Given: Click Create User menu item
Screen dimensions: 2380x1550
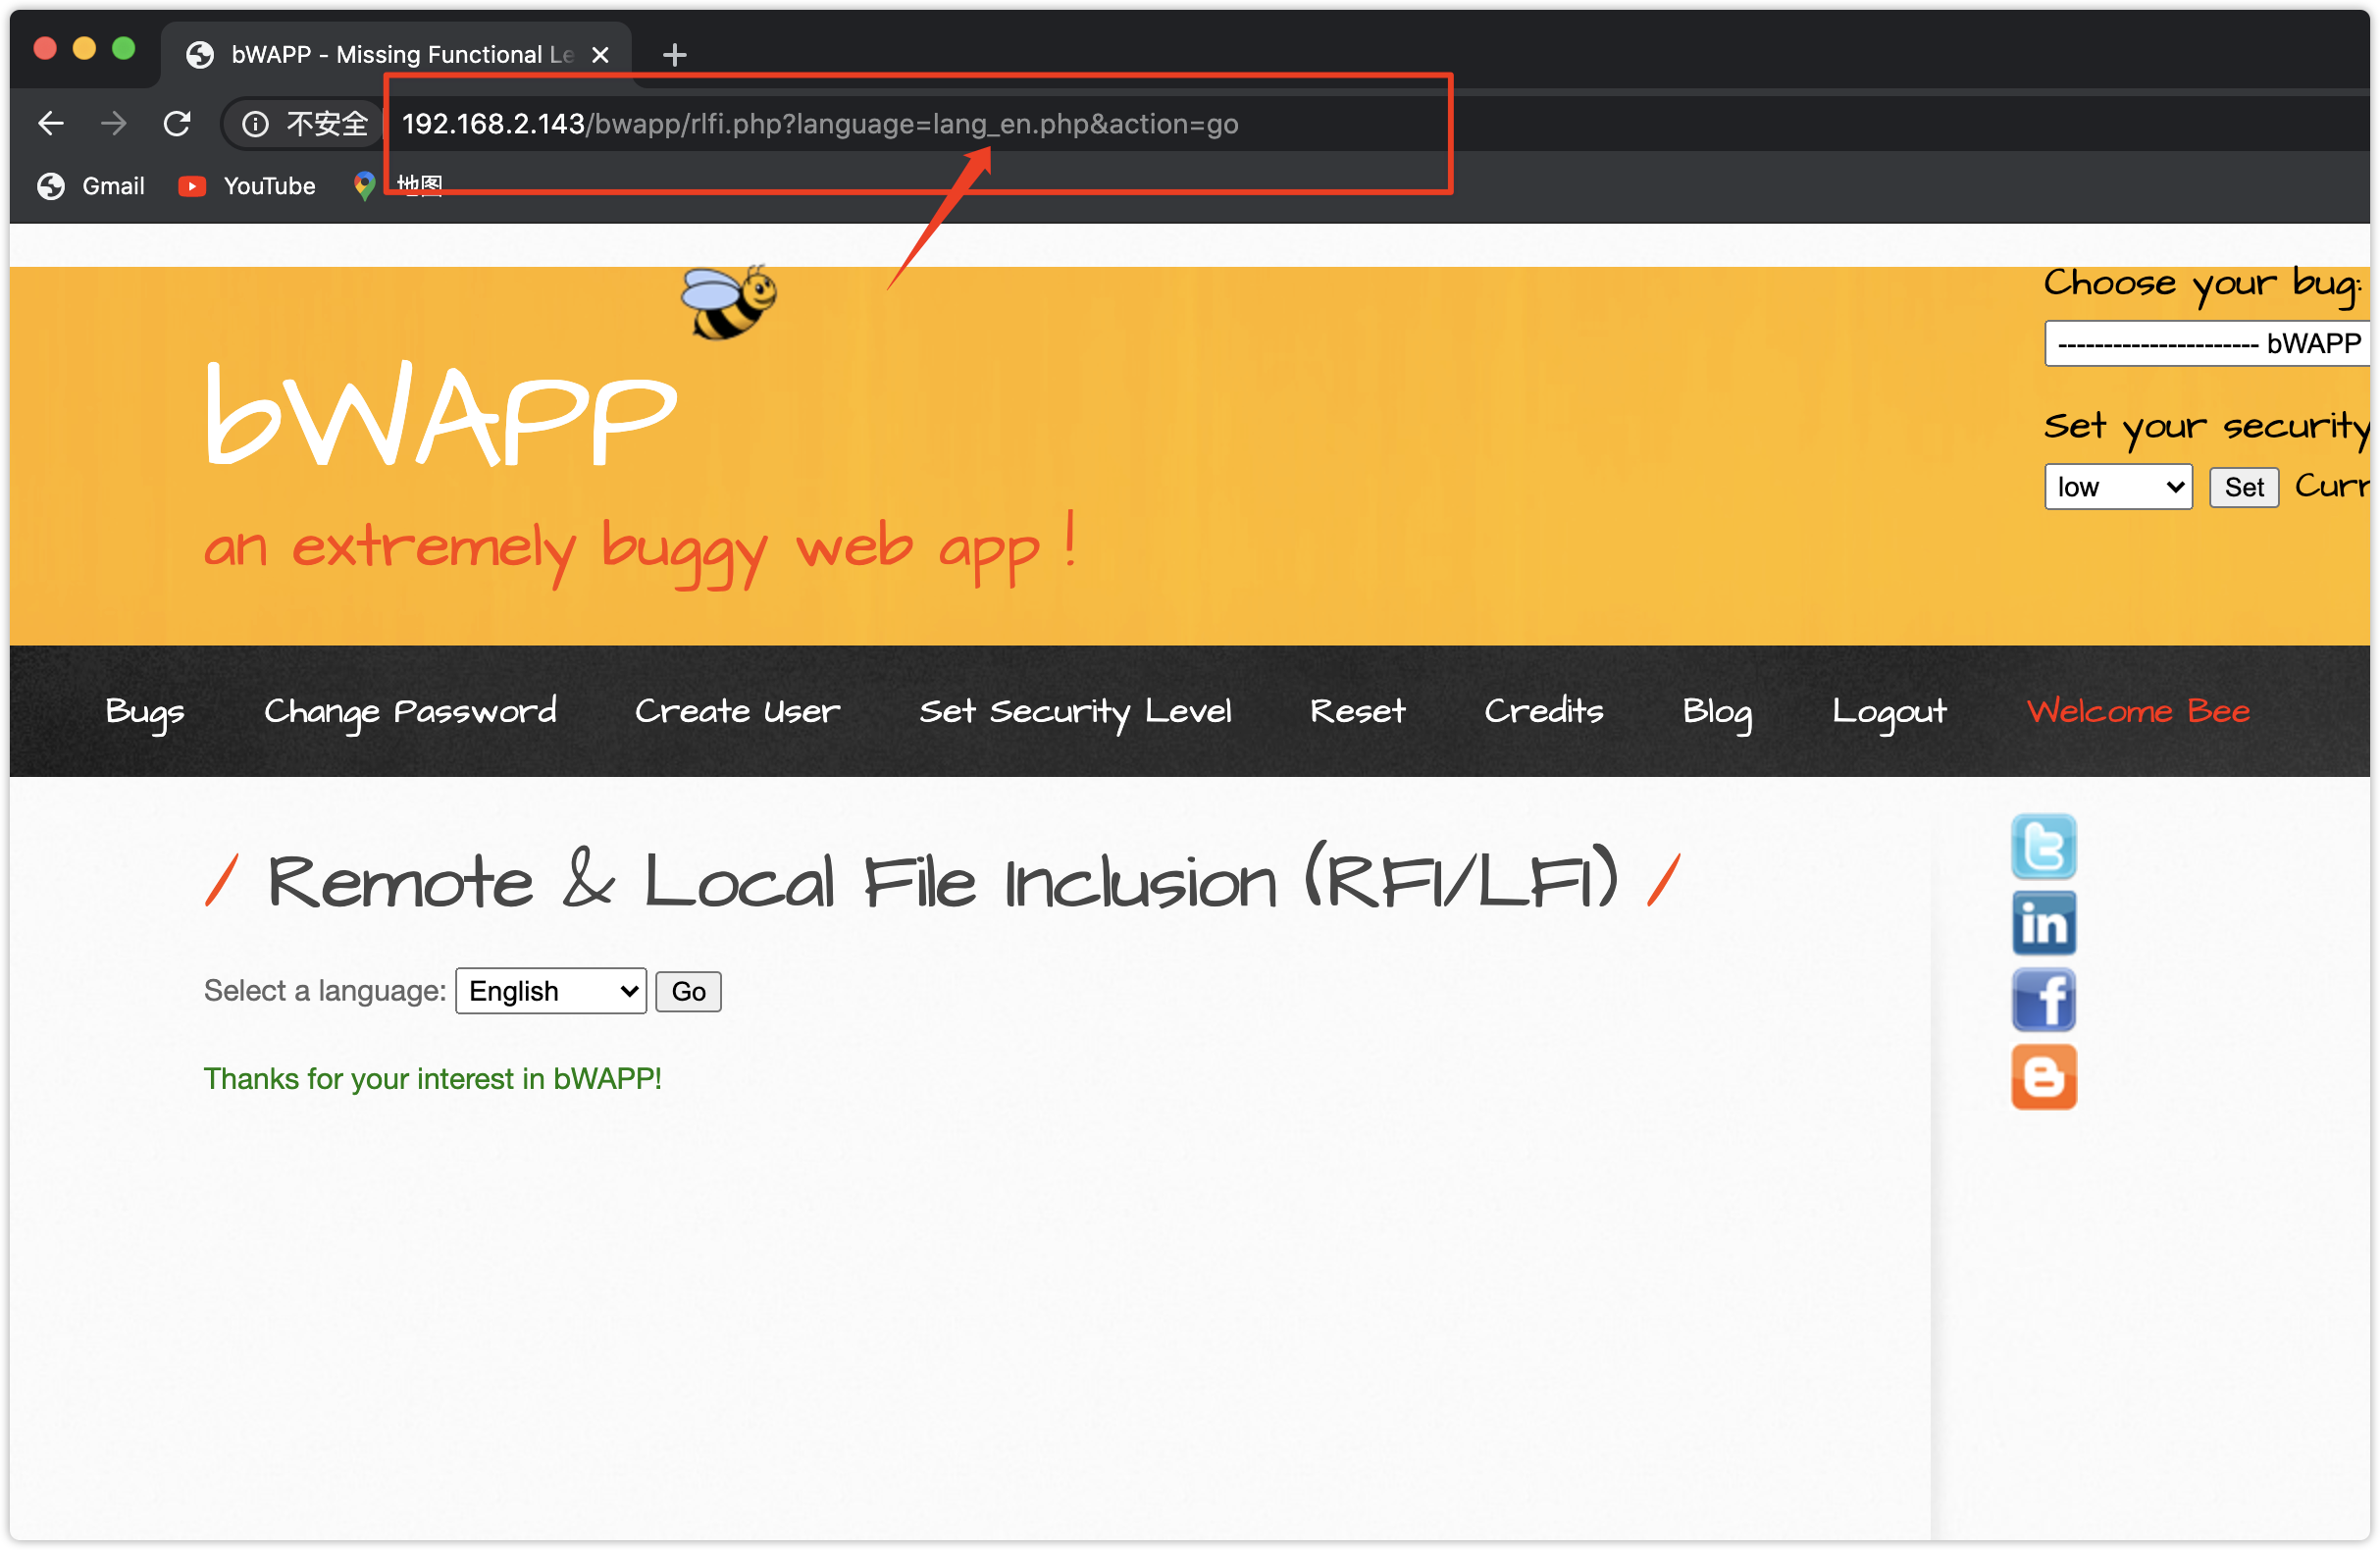Looking at the screenshot, I should pyautogui.click(x=737, y=711).
